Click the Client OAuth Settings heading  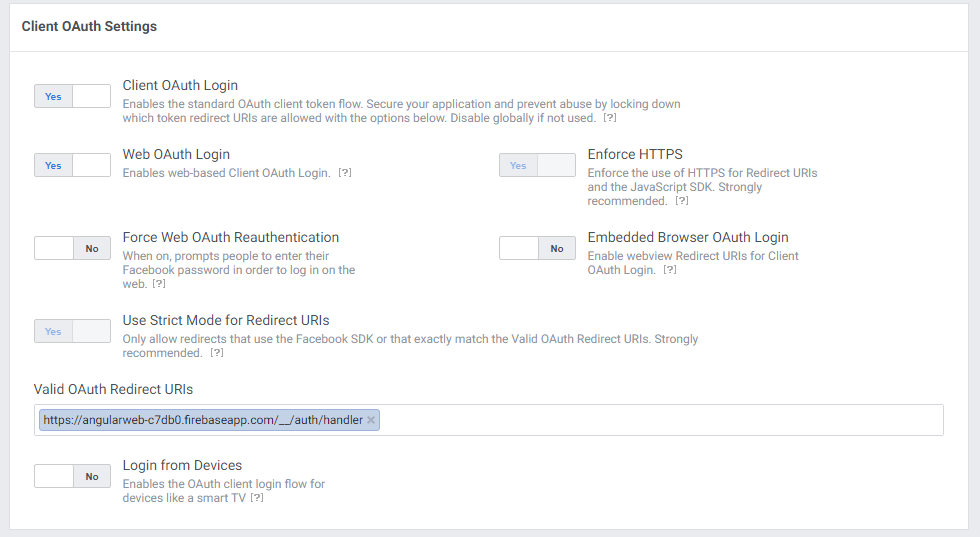pyautogui.click(x=89, y=26)
